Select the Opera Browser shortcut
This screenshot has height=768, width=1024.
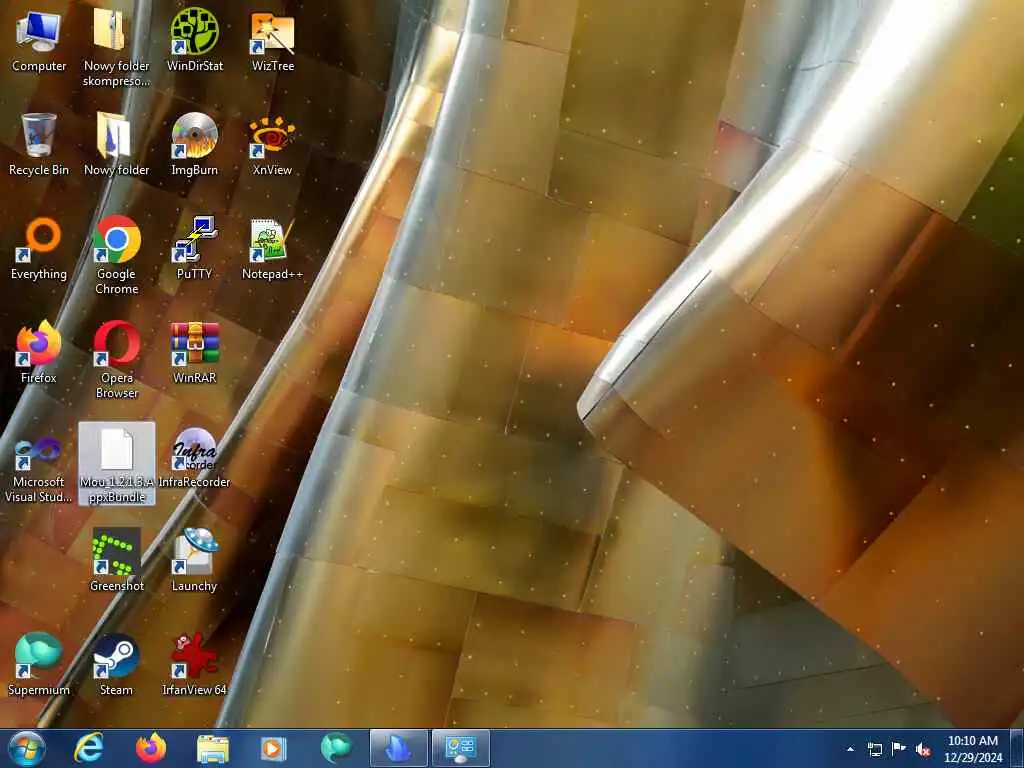116,359
